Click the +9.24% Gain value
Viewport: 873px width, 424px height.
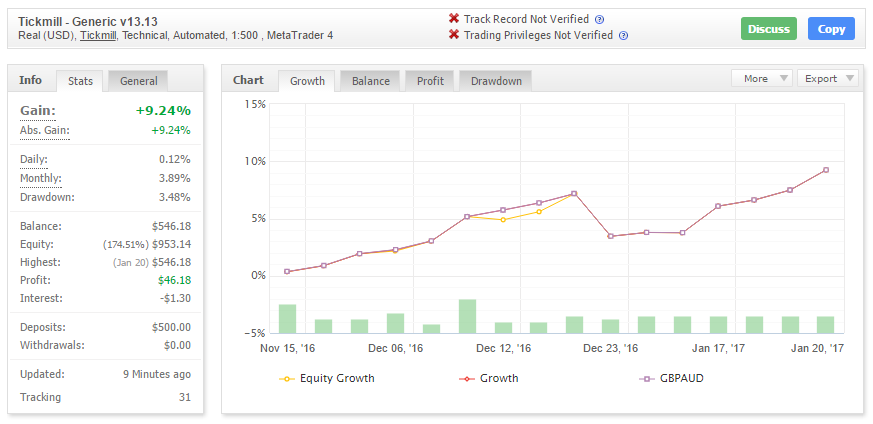point(163,111)
